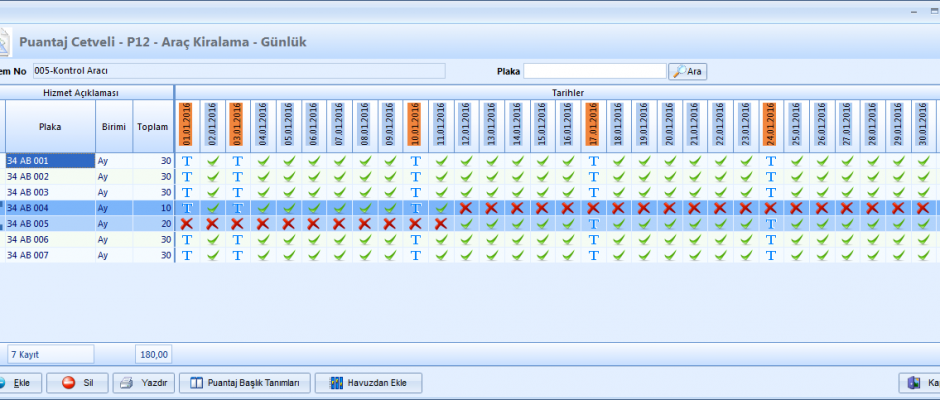Screen dimensions: 940x400
Task: Toggle checkmark for 34 AB 005 on 20.01.2016
Action: point(669,224)
